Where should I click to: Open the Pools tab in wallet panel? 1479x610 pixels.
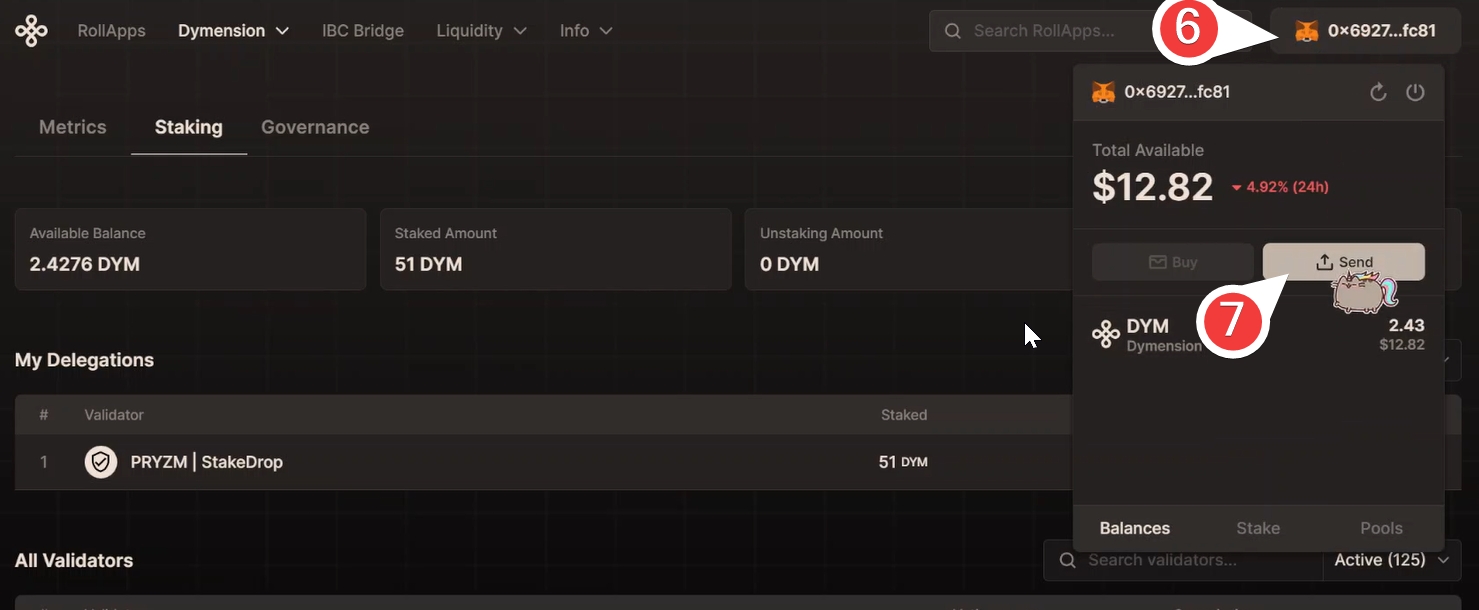tap(1381, 528)
